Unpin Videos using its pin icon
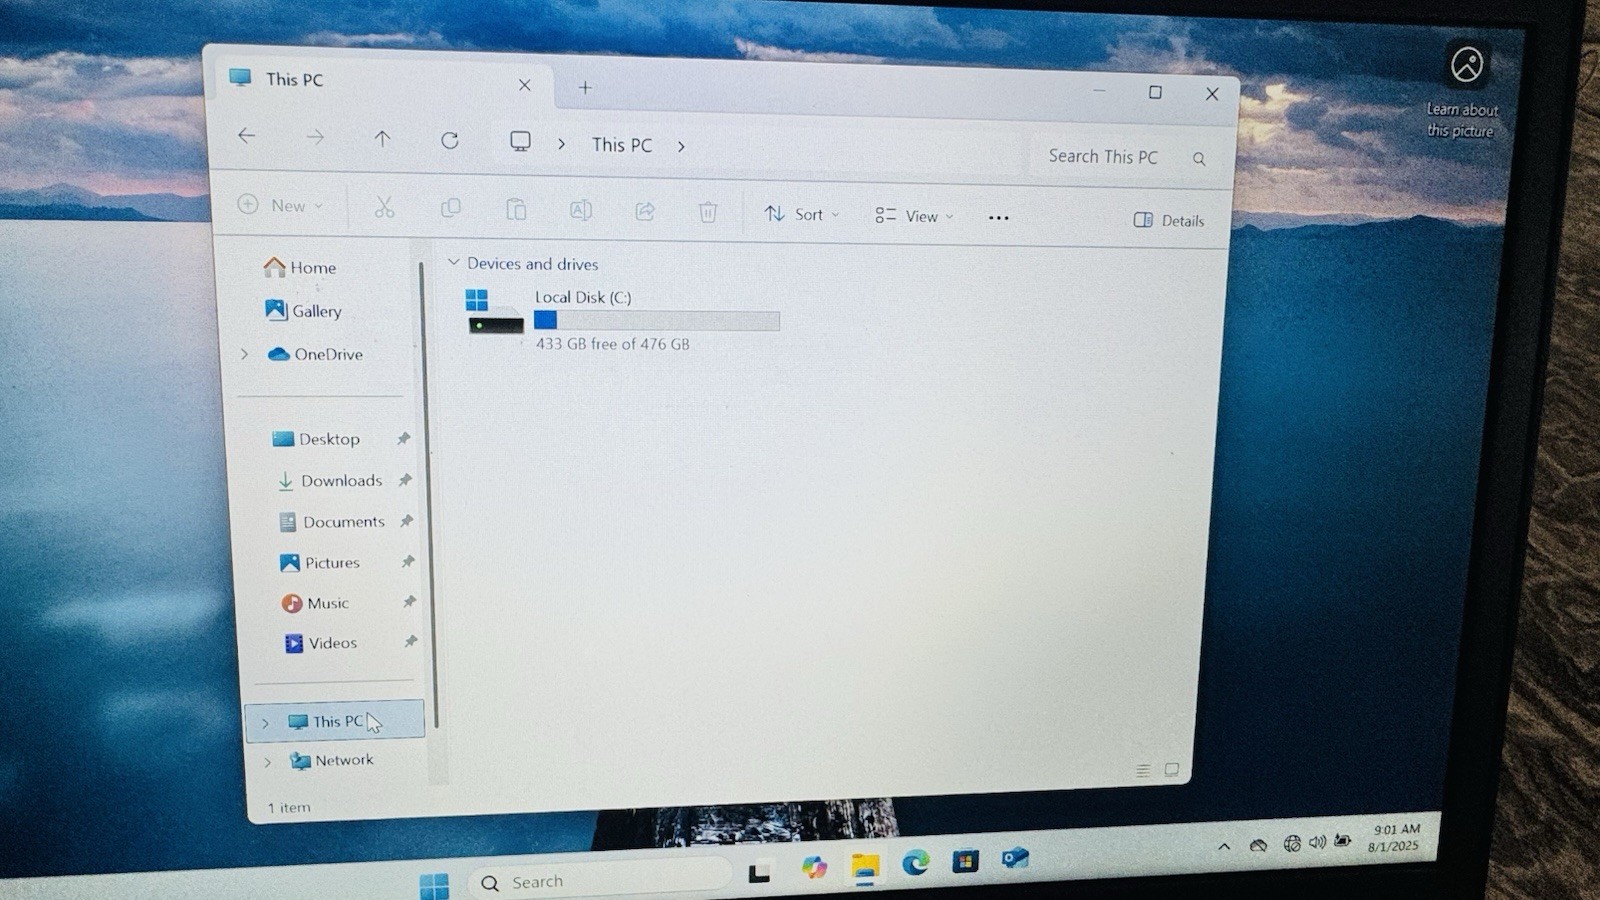Viewport: 1600px width, 900px height. [410, 641]
